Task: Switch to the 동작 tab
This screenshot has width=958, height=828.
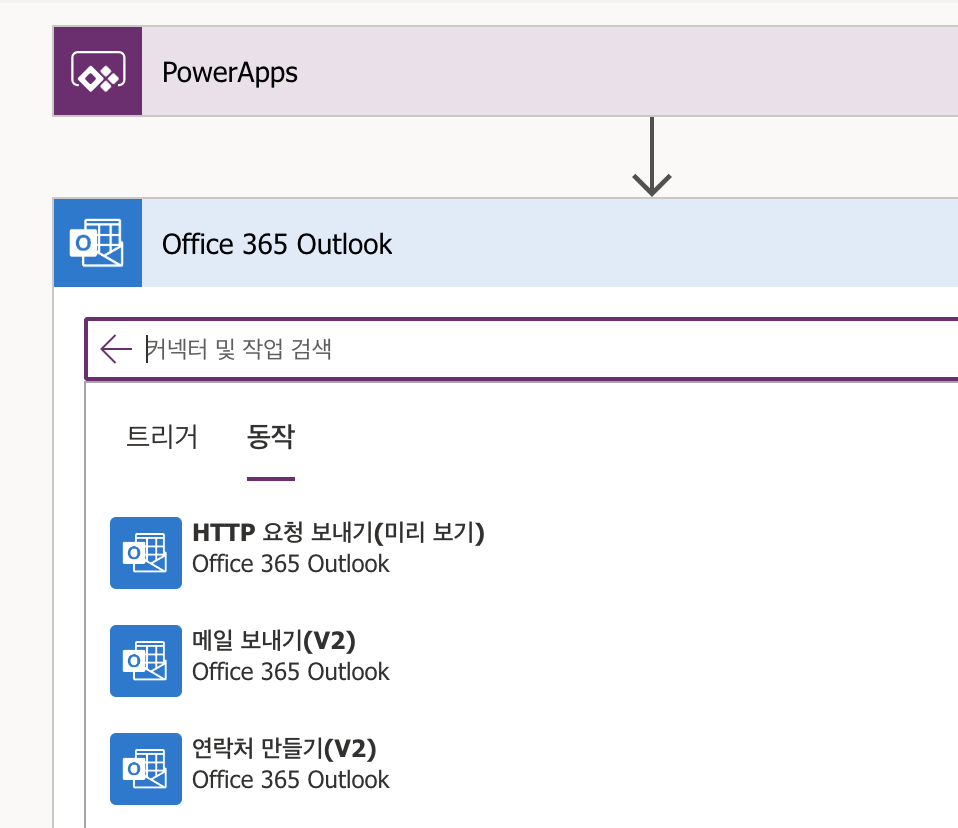Action: (271, 437)
